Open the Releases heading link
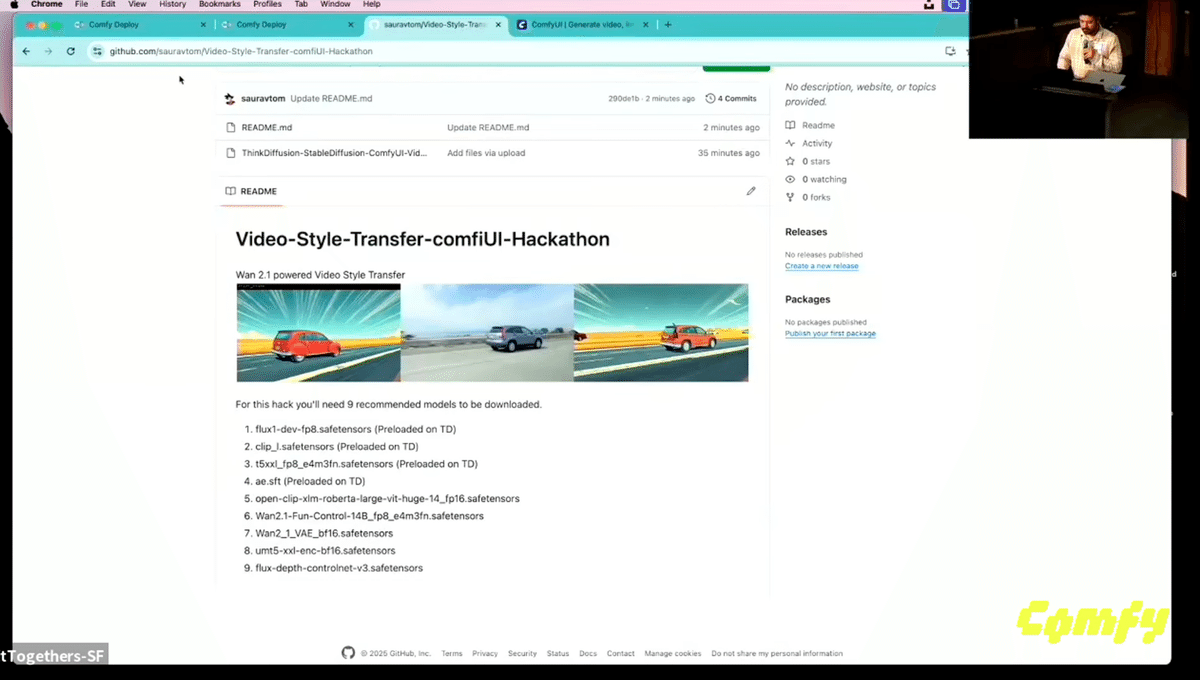Image resolution: width=1200 pixels, height=680 pixels. pos(806,232)
